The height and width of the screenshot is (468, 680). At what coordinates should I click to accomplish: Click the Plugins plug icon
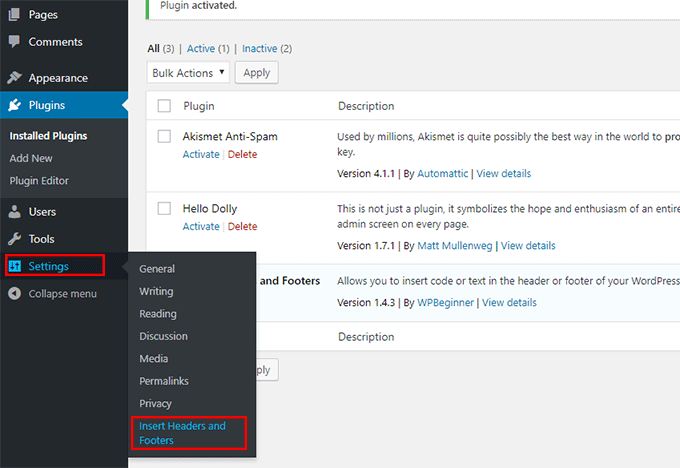click(x=14, y=105)
